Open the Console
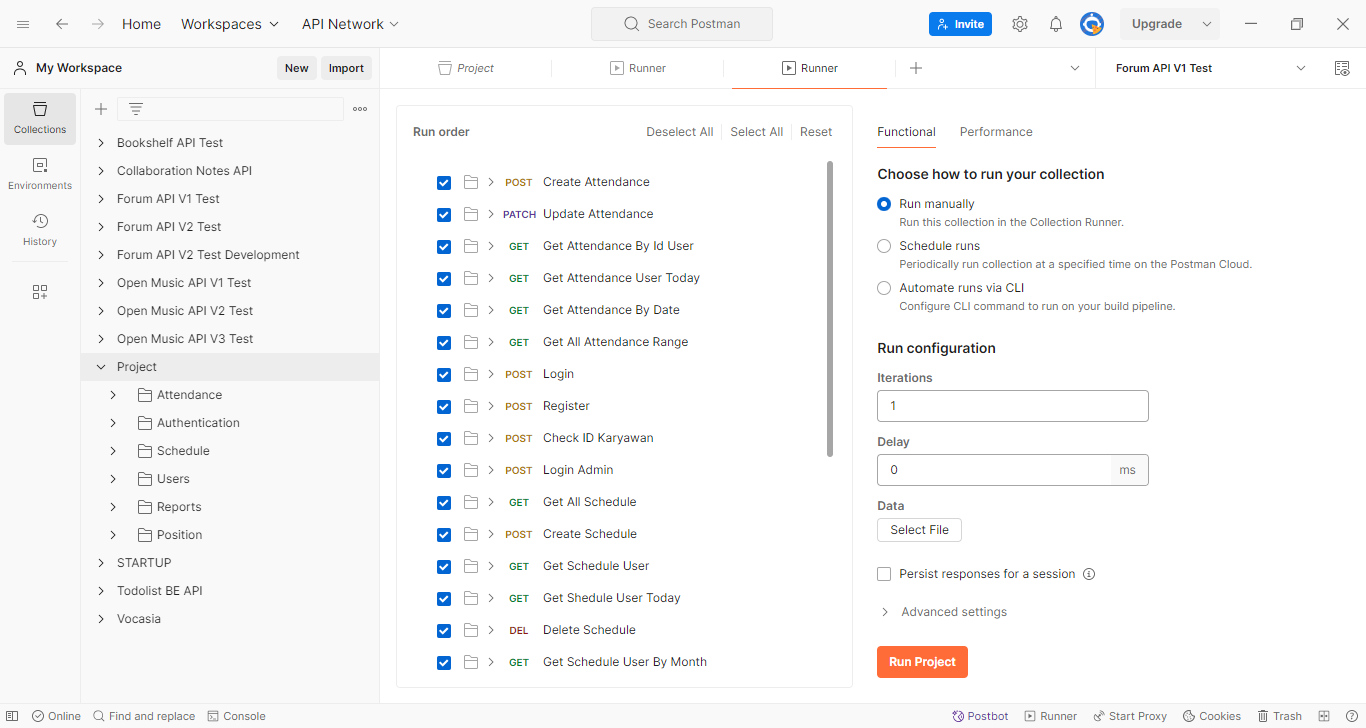Screen dimensions: 1366x728 pyautogui.click(x=237, y=716)
